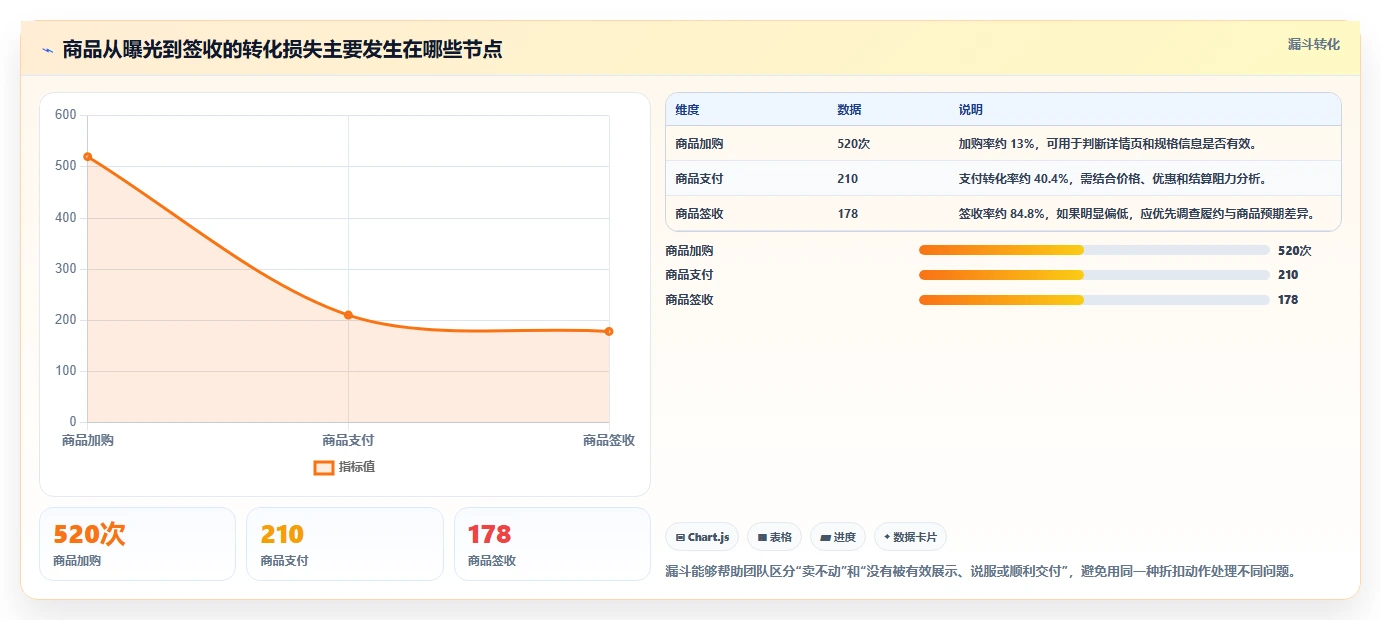This screenshot has width=1381, height=620.
Task: Click the 商品支付 label in the progress list
Action: [689, 275]
